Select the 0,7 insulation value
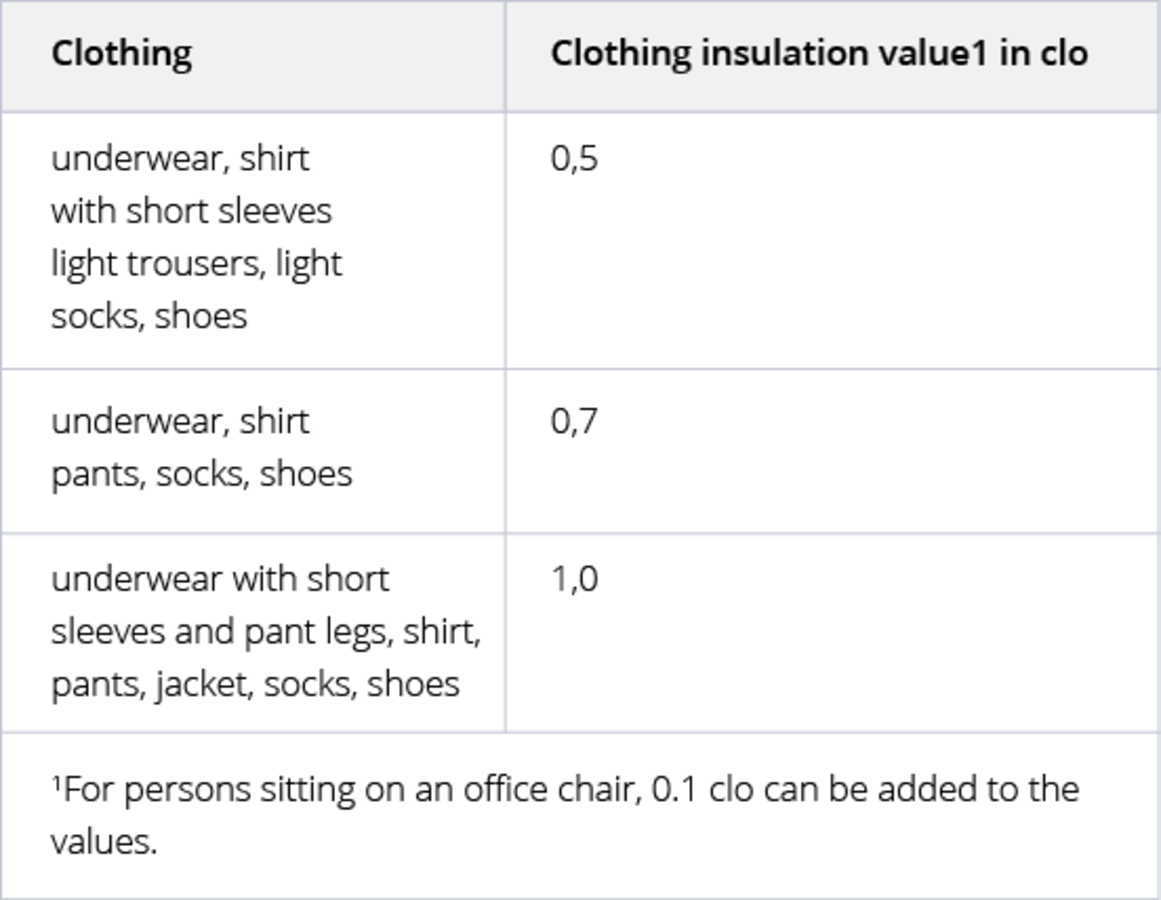This screenshot has width=1161, height=900. click(574, 421)
